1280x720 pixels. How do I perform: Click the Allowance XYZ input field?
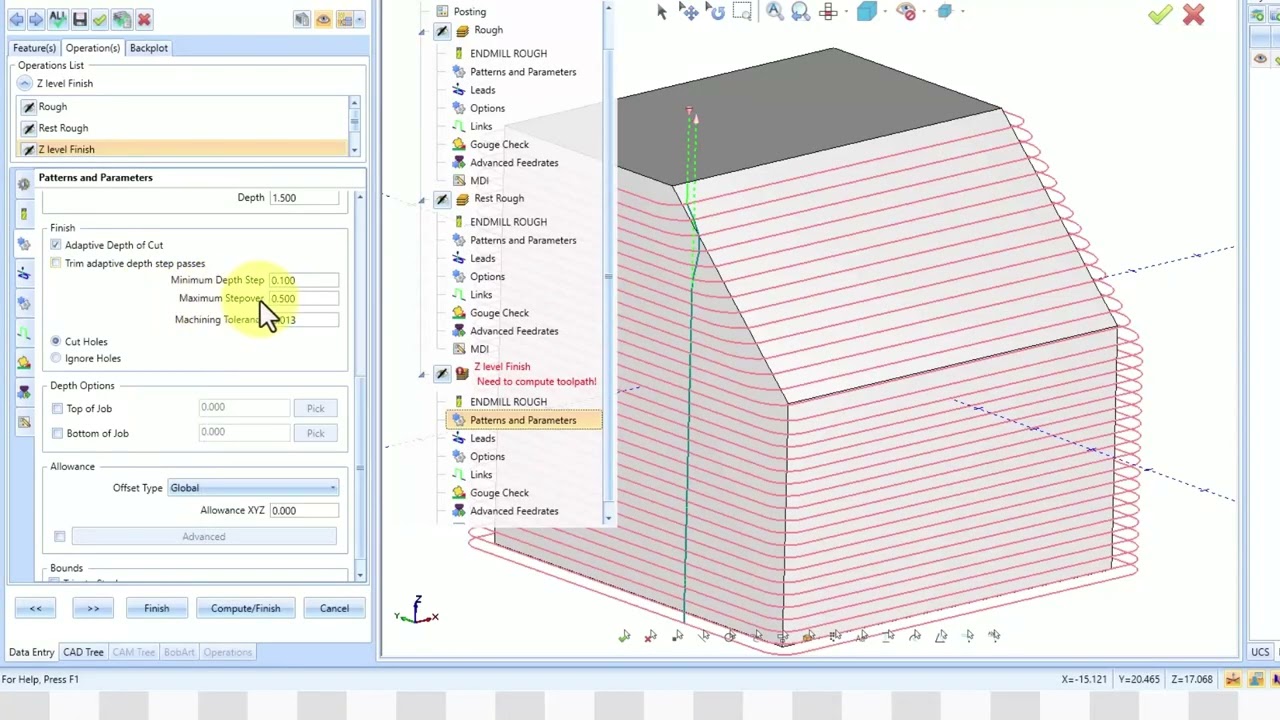(x=303, y=511)
